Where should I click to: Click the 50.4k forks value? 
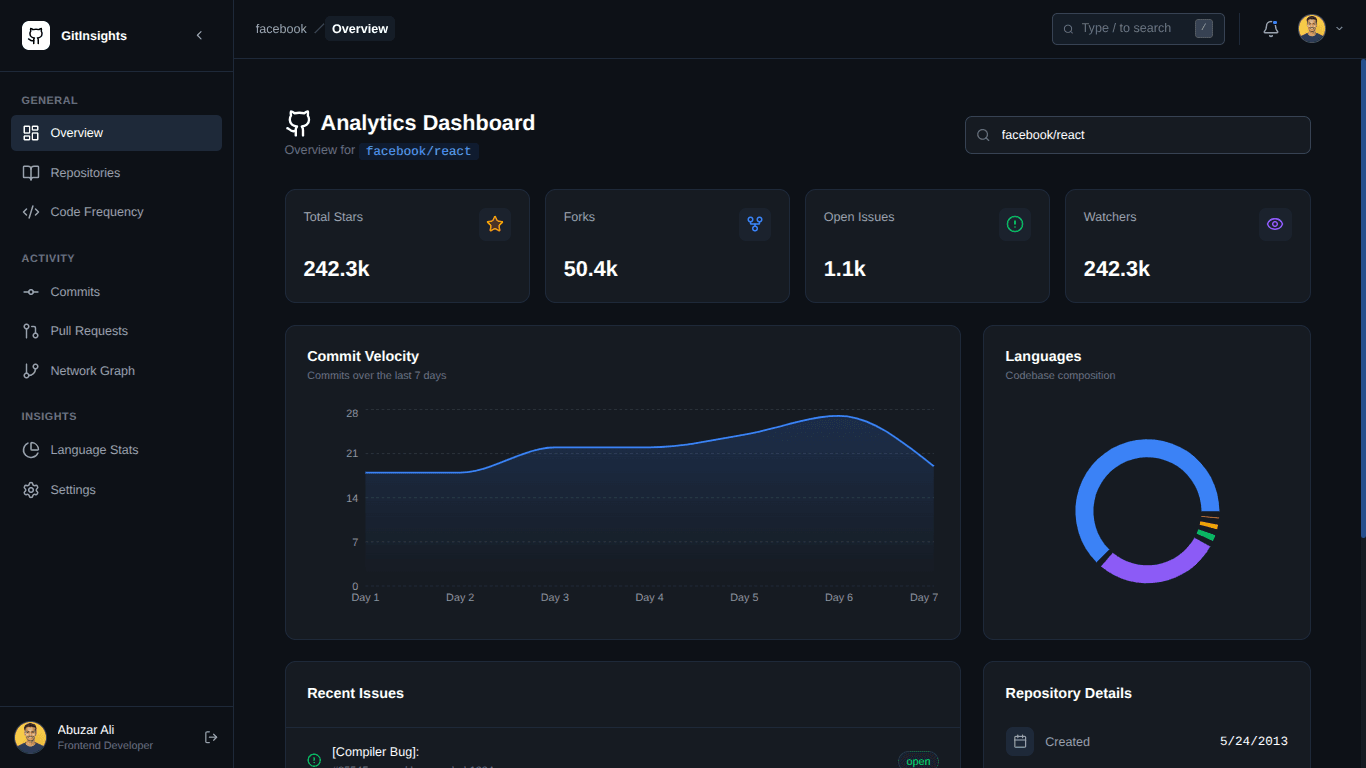[591, 269]
